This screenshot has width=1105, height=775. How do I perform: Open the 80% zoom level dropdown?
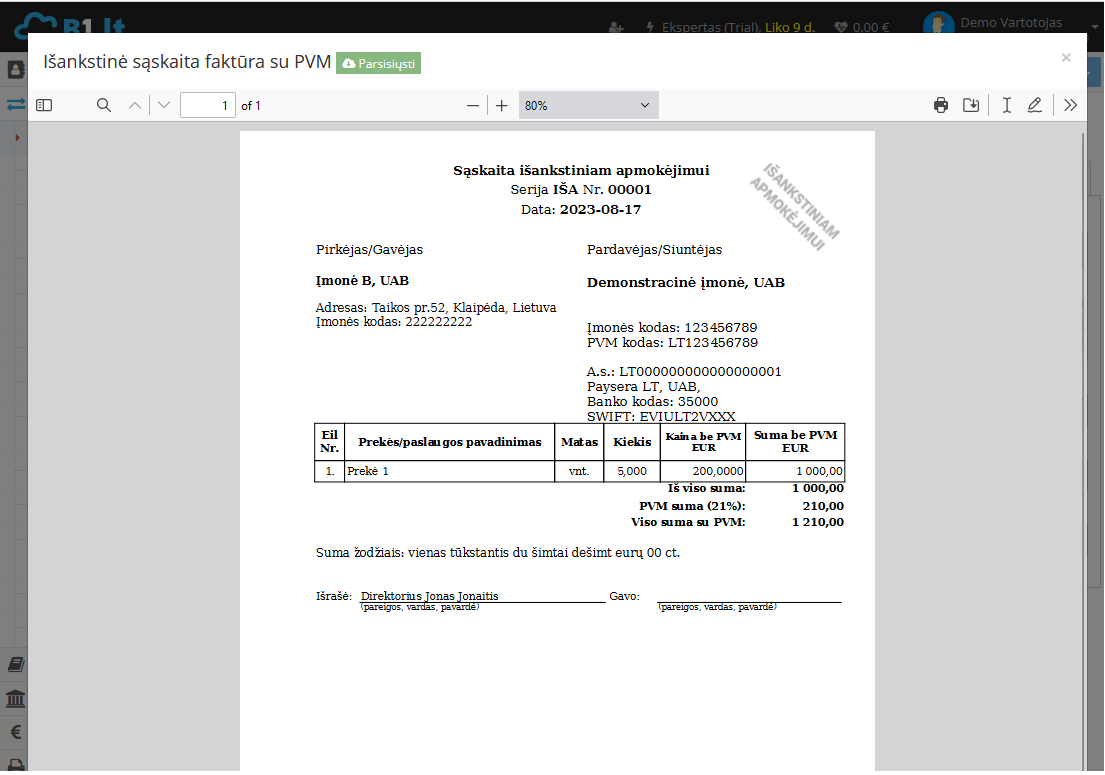[588, 105]
